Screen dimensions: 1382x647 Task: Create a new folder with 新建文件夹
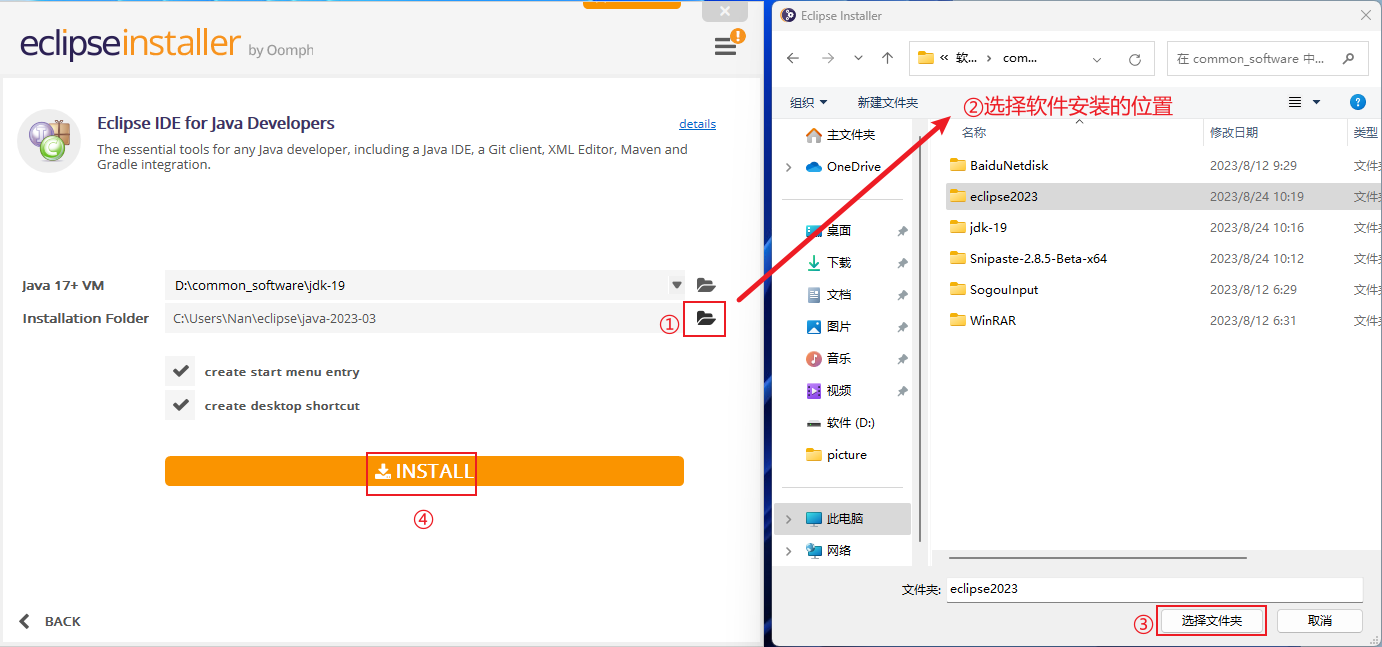pos(887,102)
